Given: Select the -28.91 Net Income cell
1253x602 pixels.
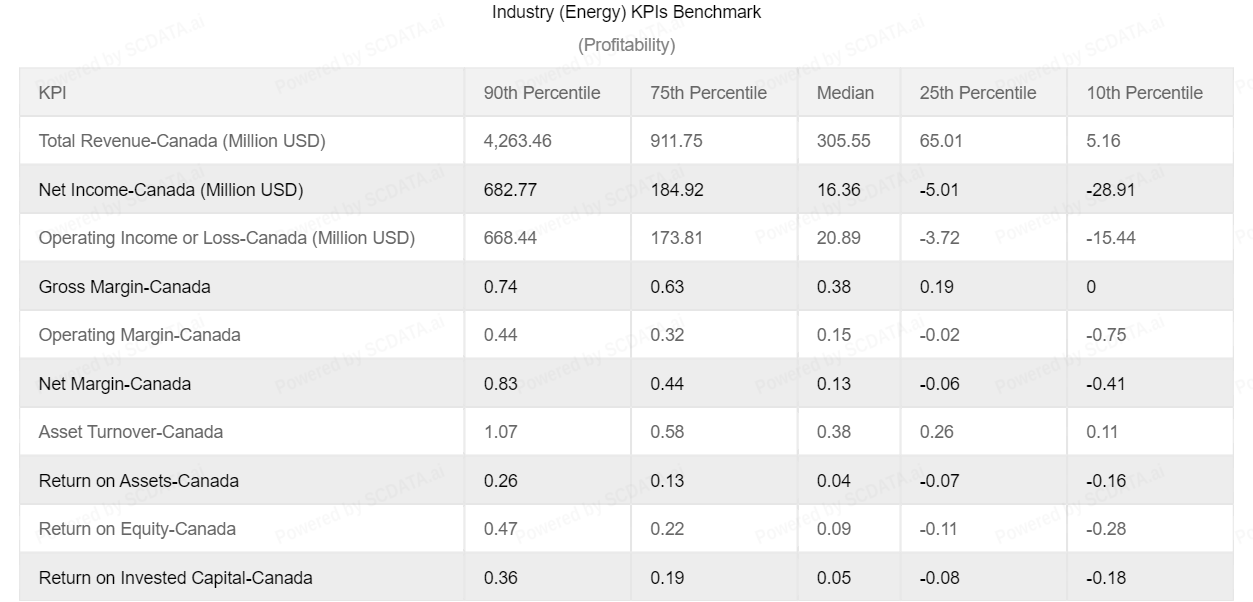Looking at the screenshot, I should click(1111, 190).
